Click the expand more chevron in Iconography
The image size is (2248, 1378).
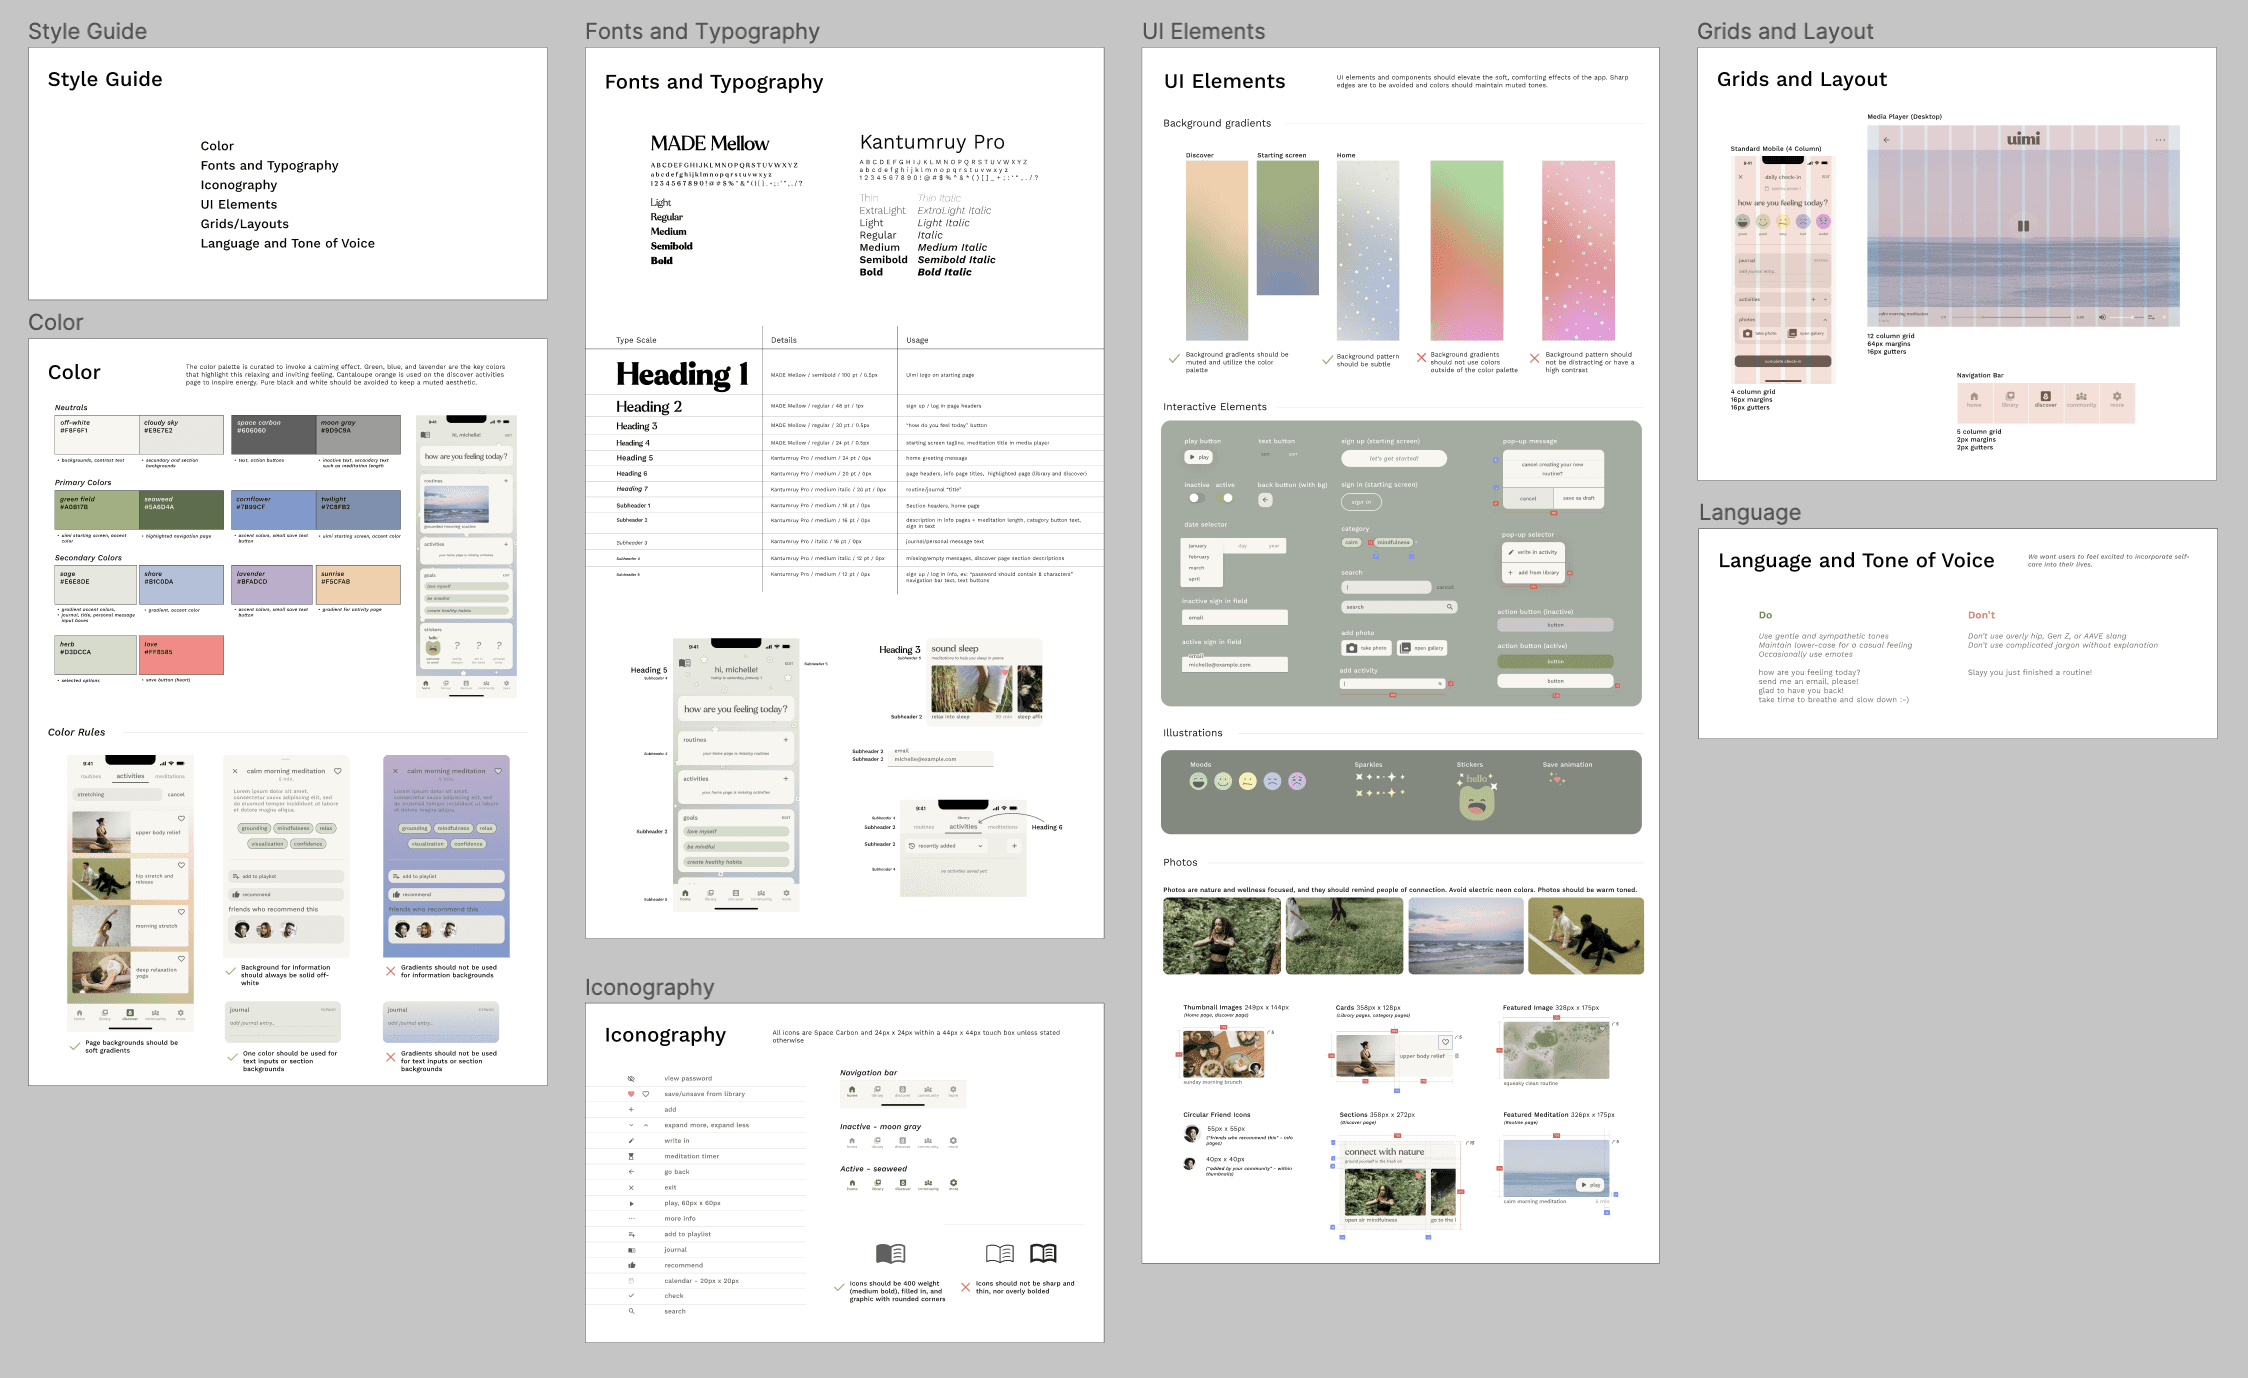click(x=631, y=1125)
